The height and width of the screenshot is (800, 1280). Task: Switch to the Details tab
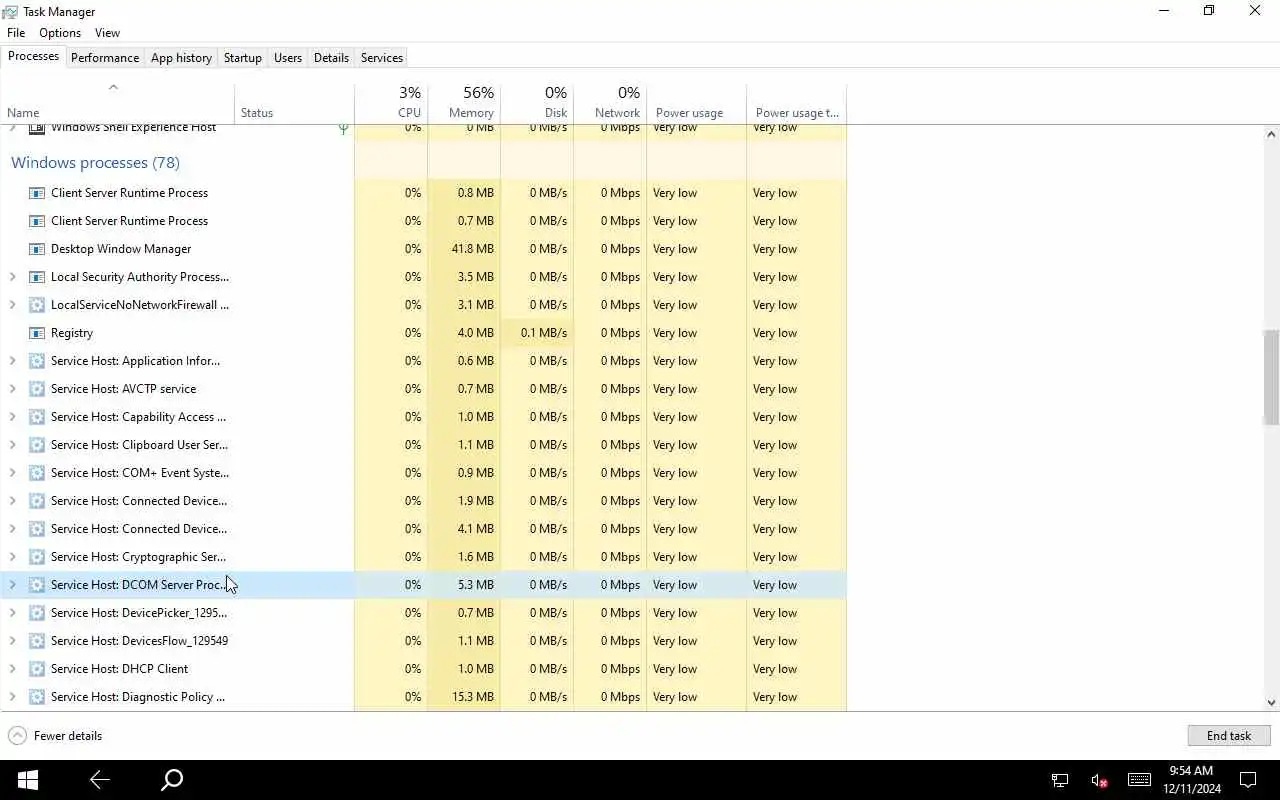click(331, 58)
